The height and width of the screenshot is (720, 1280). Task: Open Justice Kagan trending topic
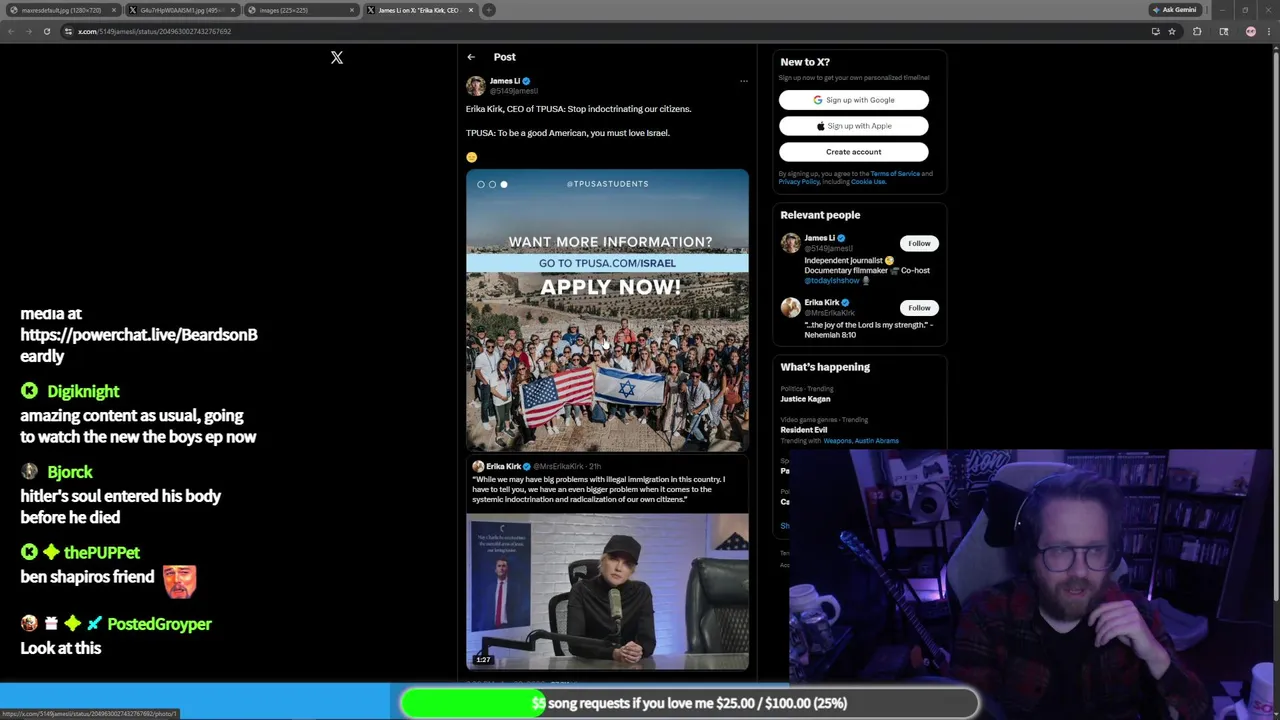click(805, 399)
